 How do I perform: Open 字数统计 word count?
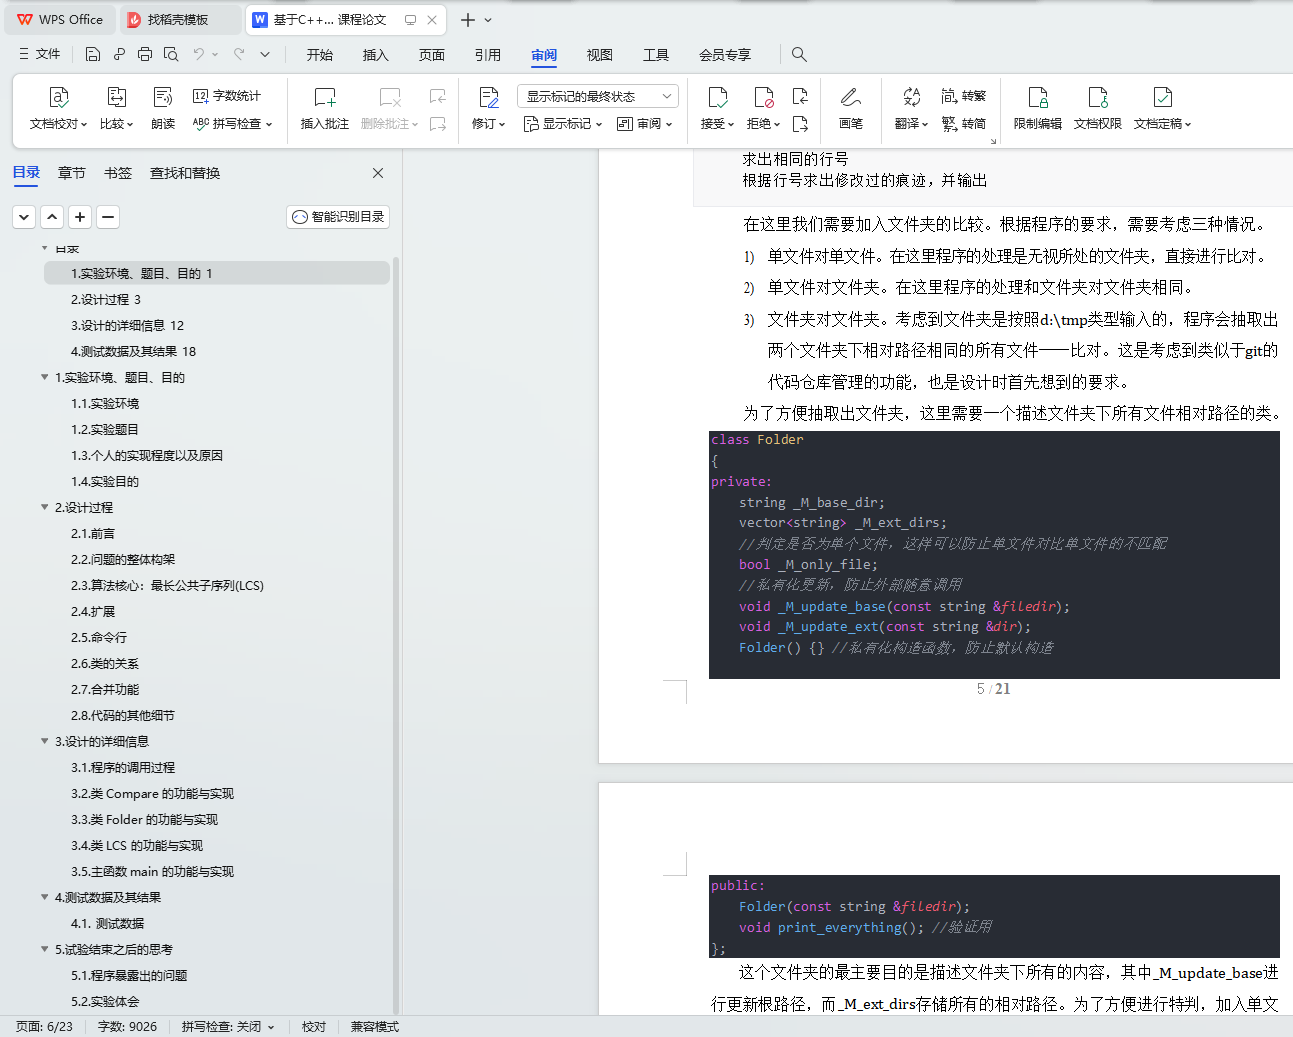227,96
